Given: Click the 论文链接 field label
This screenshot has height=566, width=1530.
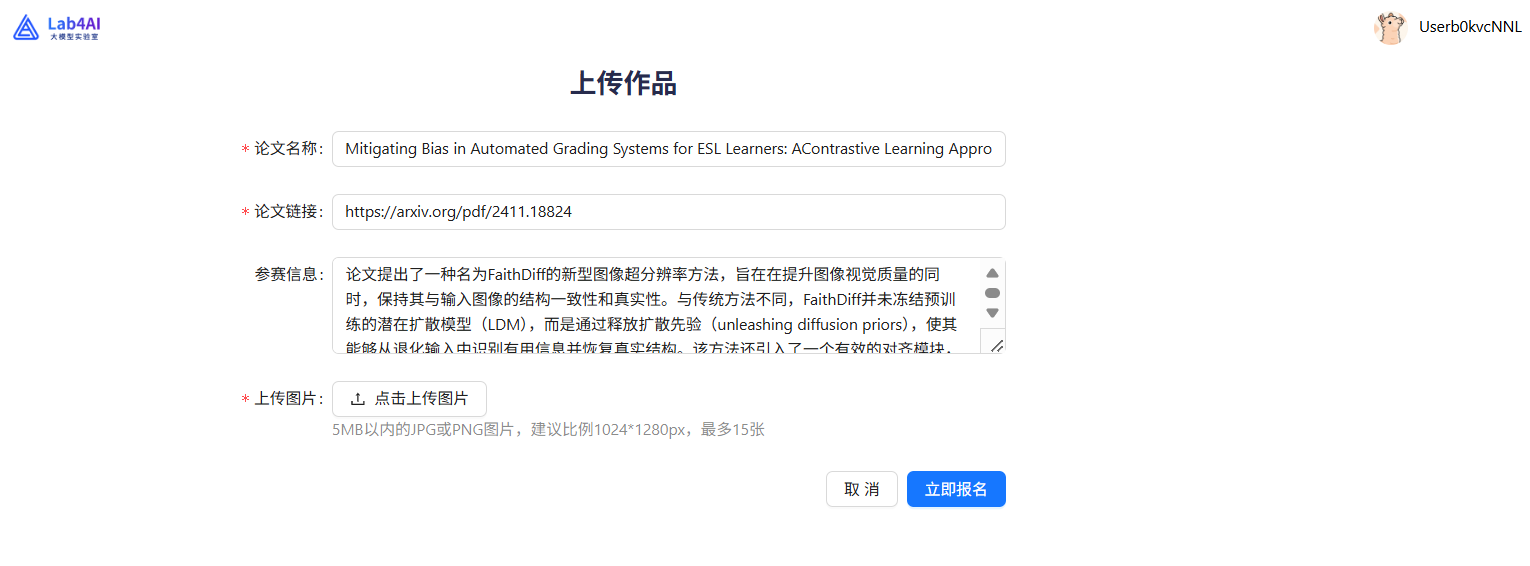Looking at the screenshot, I should 287,212.
